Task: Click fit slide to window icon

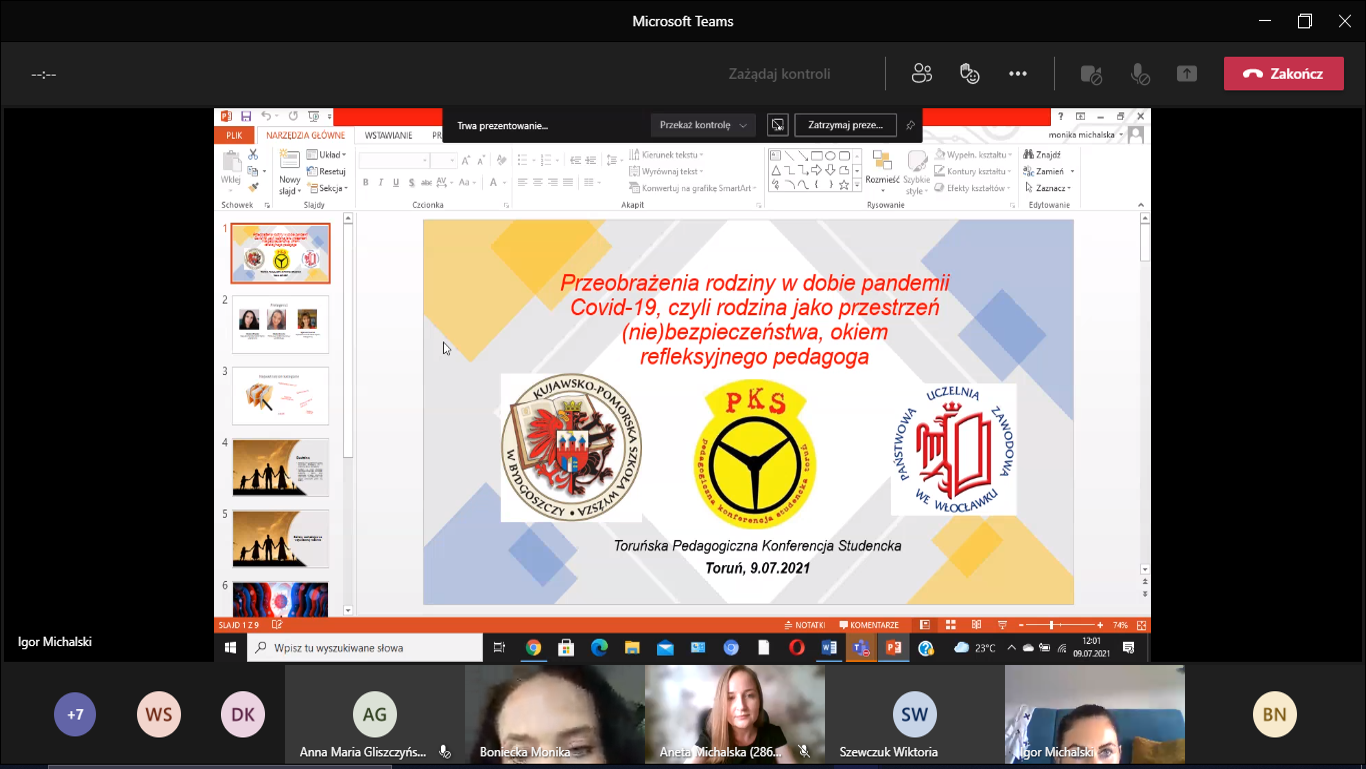Action: point(1141,625)
